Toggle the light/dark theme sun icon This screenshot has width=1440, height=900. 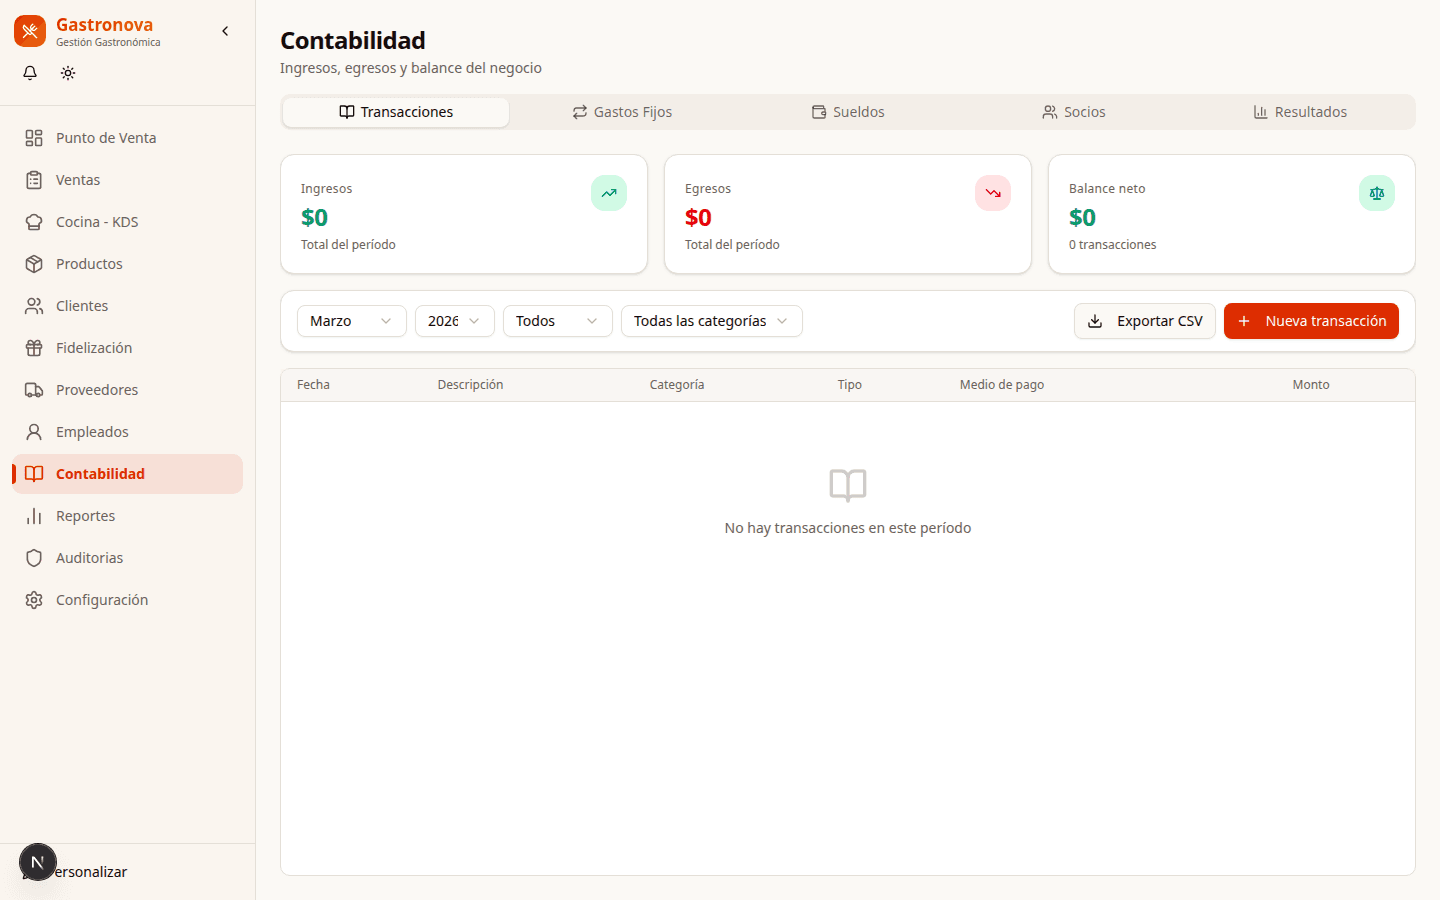point(68,73)
